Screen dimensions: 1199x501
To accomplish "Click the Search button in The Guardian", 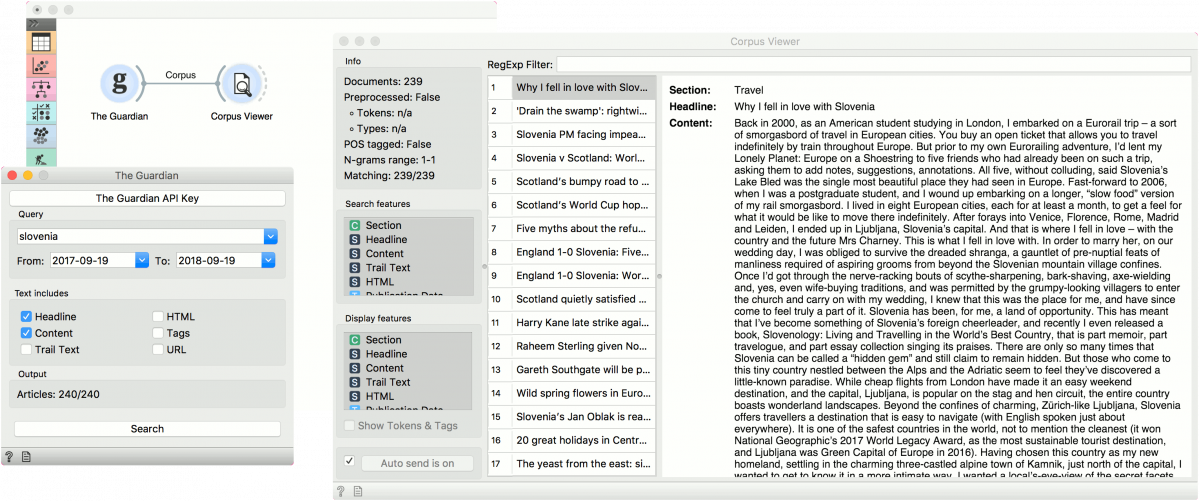I will click(x=148, y=428).
